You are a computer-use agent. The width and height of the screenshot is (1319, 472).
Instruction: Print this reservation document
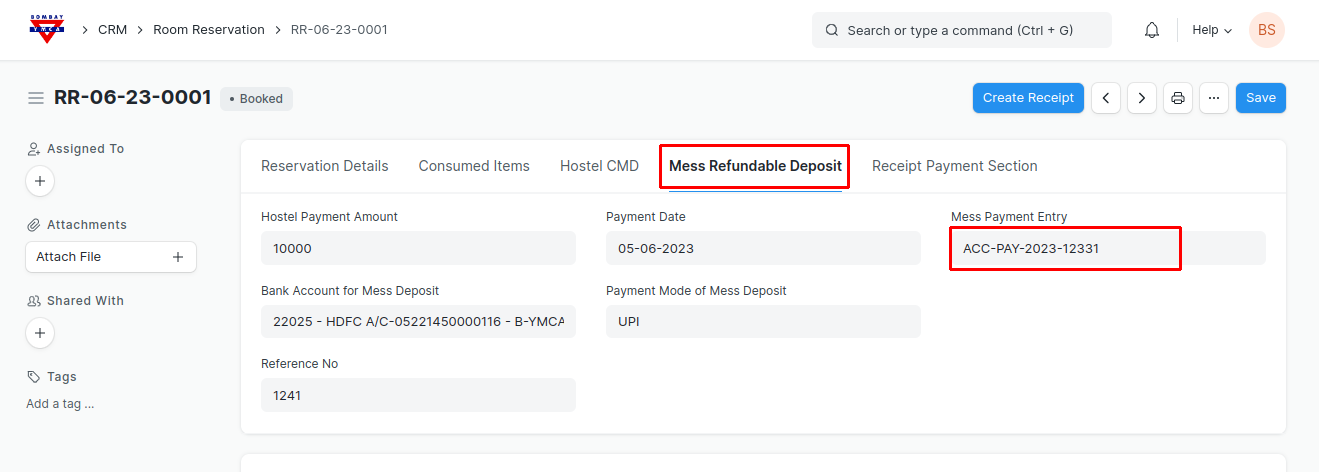pos(1178,98)
